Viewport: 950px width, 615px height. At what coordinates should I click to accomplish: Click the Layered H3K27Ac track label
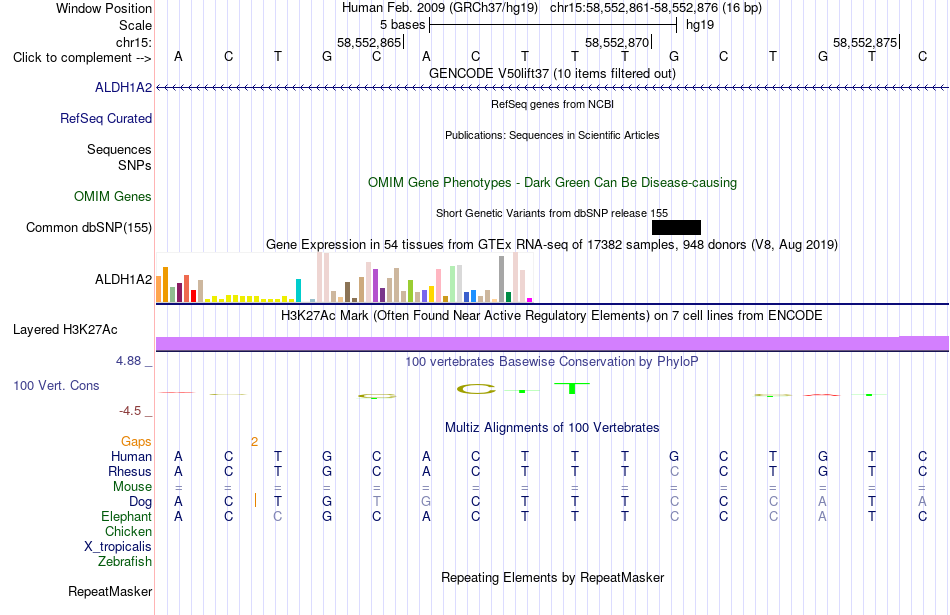click(65, 330)
